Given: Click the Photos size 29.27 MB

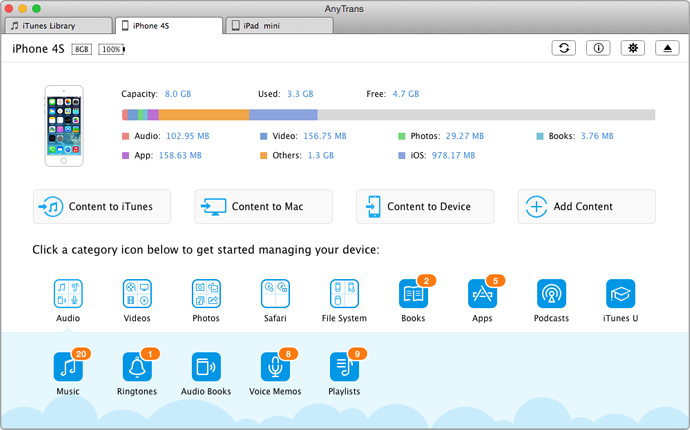Looking at the screenshot, I should coord(465,136).
